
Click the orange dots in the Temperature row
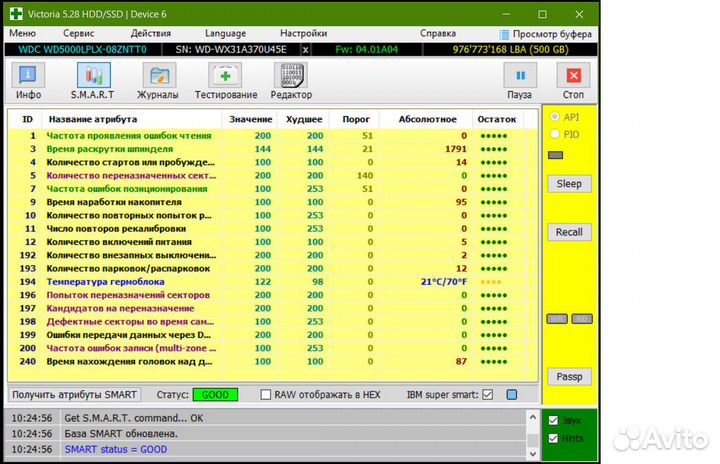click(x=491, y=282)
